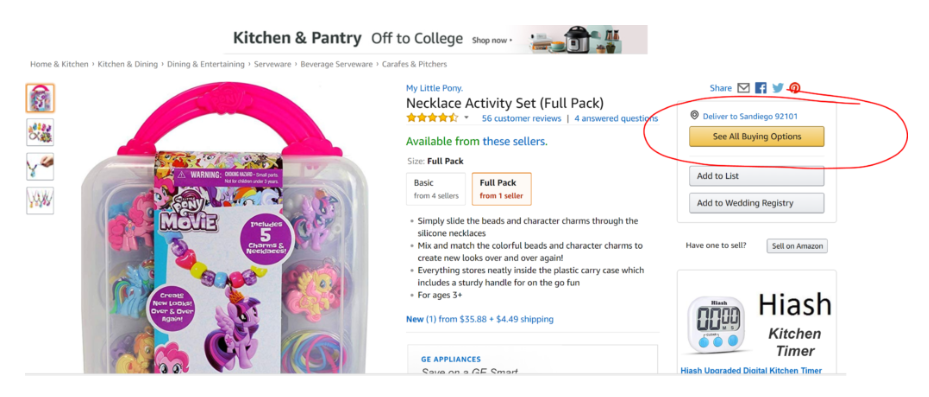Viewport: 929px width, 397px height.
Task: Click the Sell on Amazon button
Action: click(x=797, y=246)
